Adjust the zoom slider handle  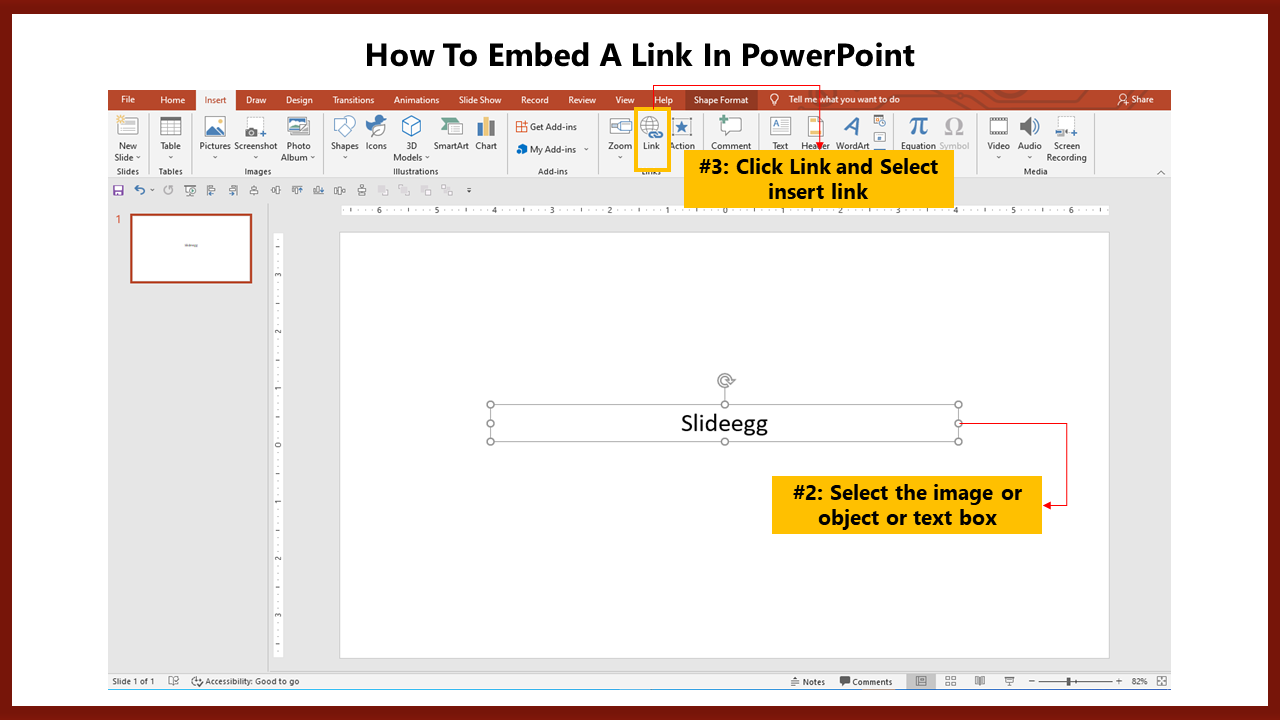tap(1068, 681)
